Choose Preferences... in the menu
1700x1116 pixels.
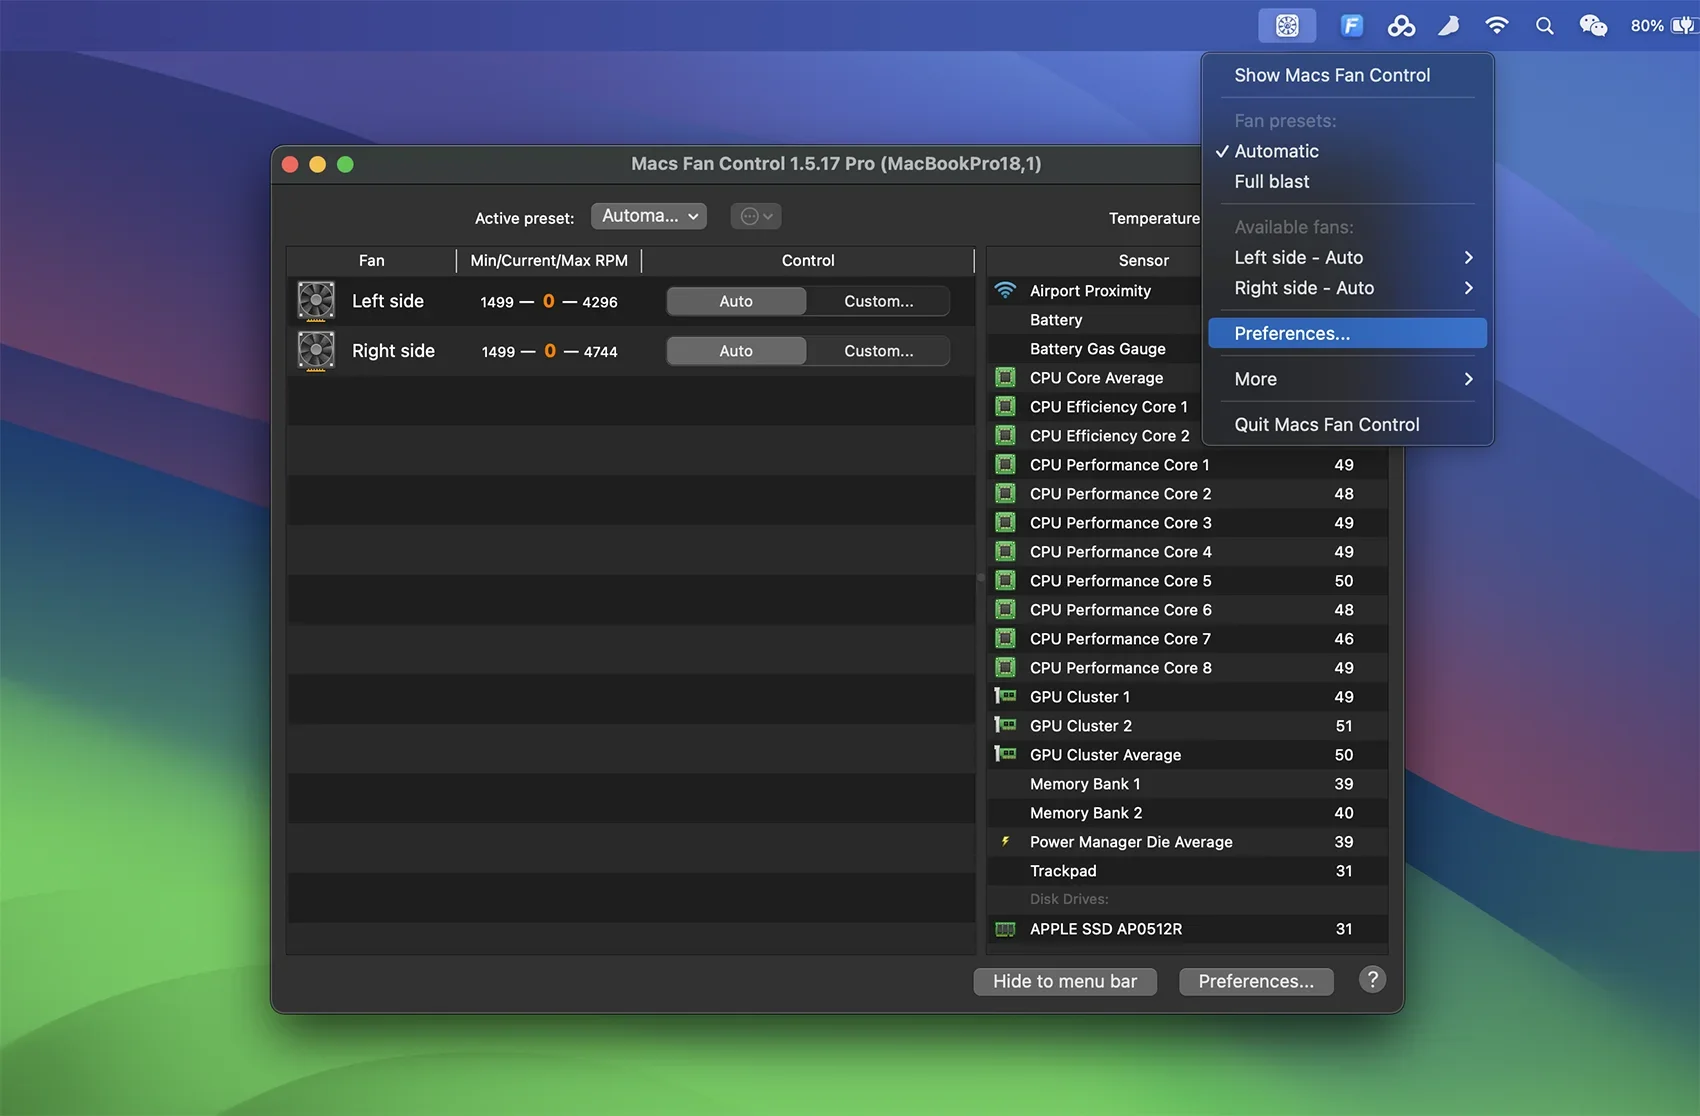(1346, 333)
